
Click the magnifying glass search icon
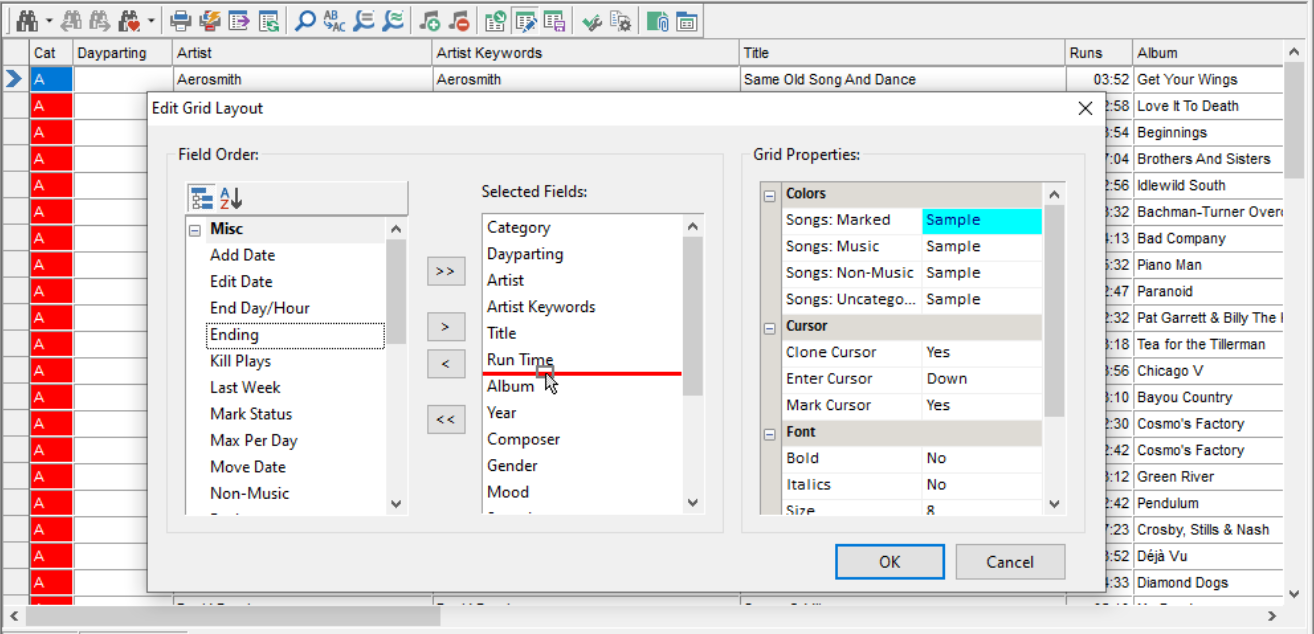pos(305,20)
